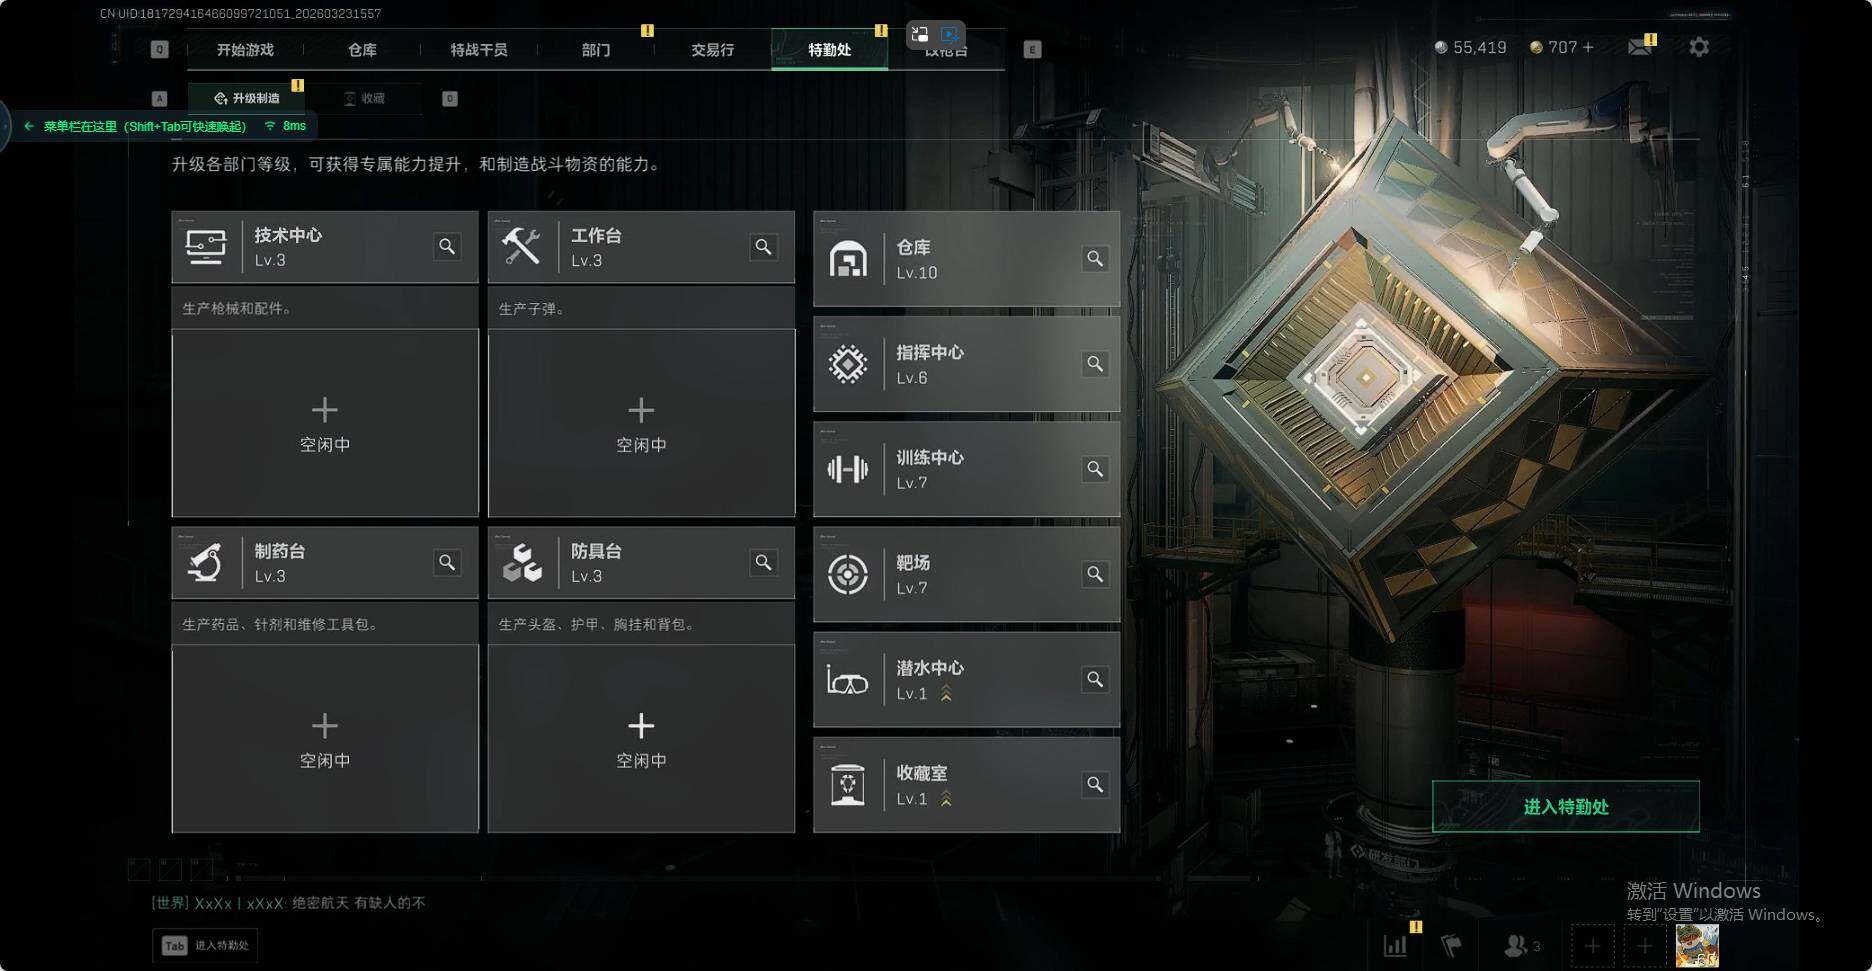This screenshot has width=1872, height=971.
Task: Select the 收藏 sub-tab
Action: (364, 98)
